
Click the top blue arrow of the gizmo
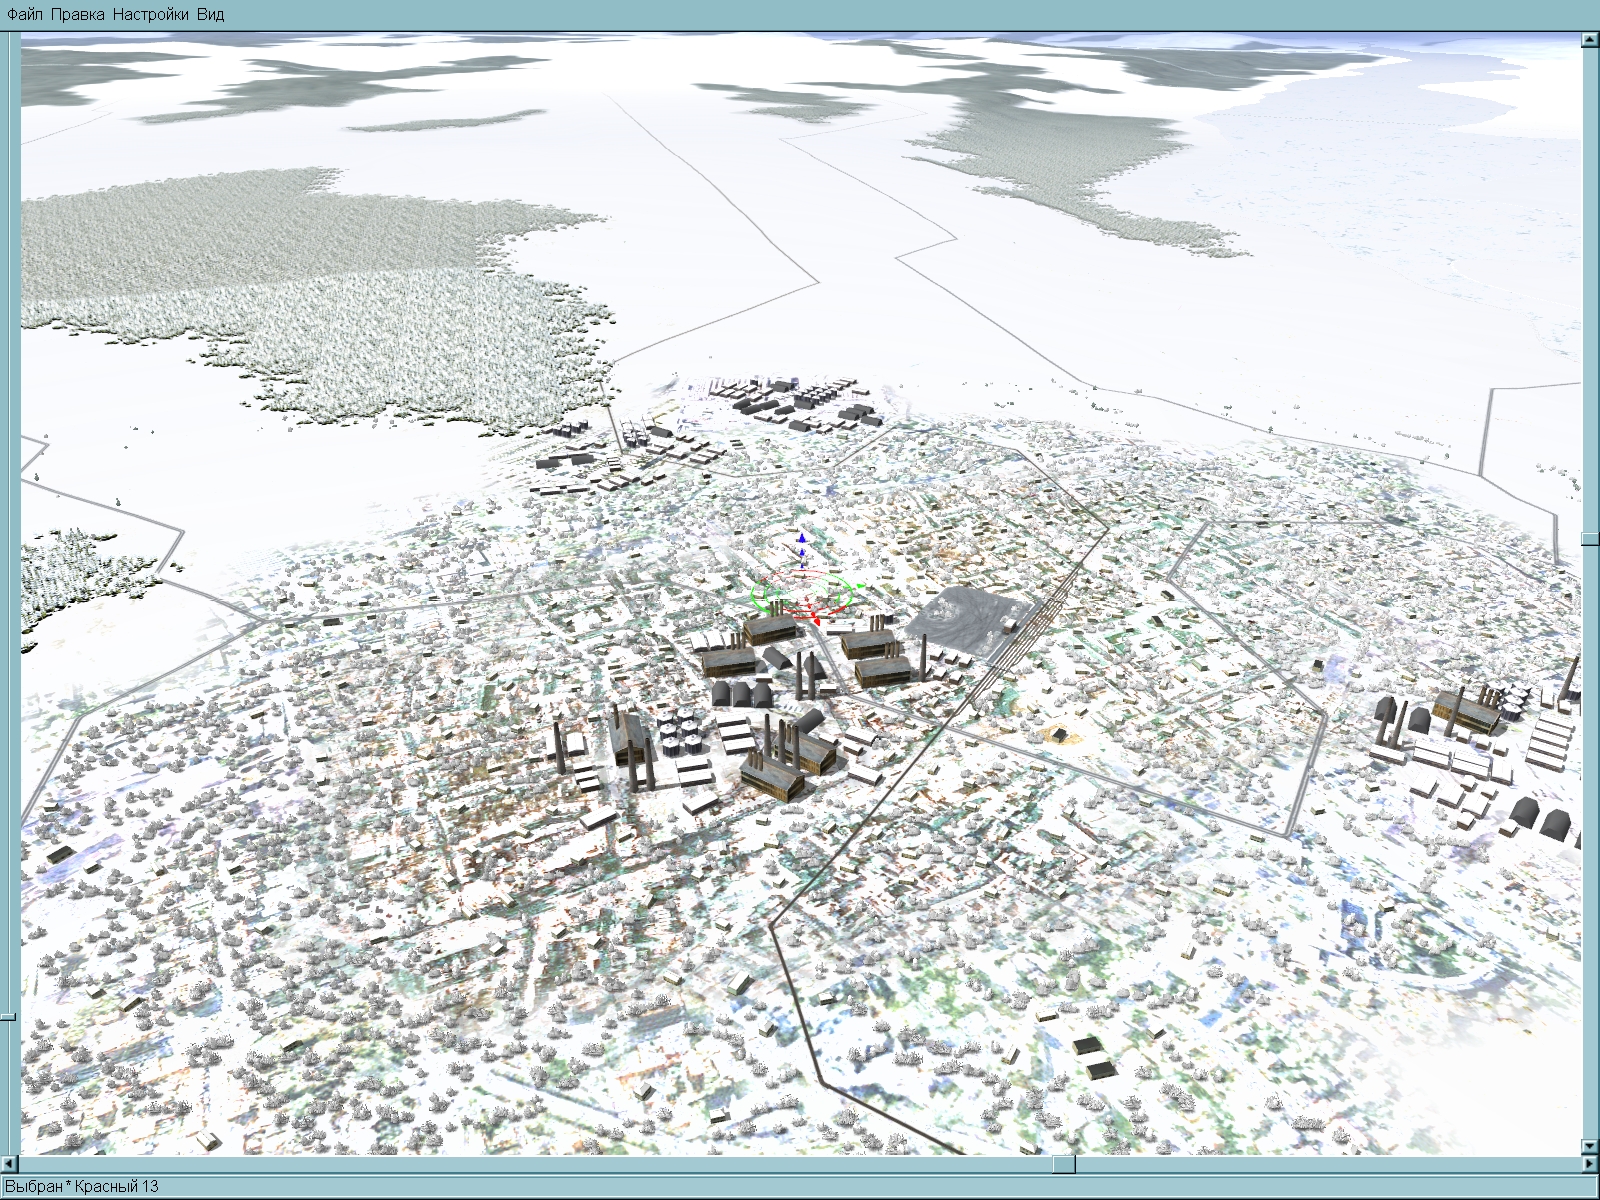pyautogui.click(x=801, y=539)
